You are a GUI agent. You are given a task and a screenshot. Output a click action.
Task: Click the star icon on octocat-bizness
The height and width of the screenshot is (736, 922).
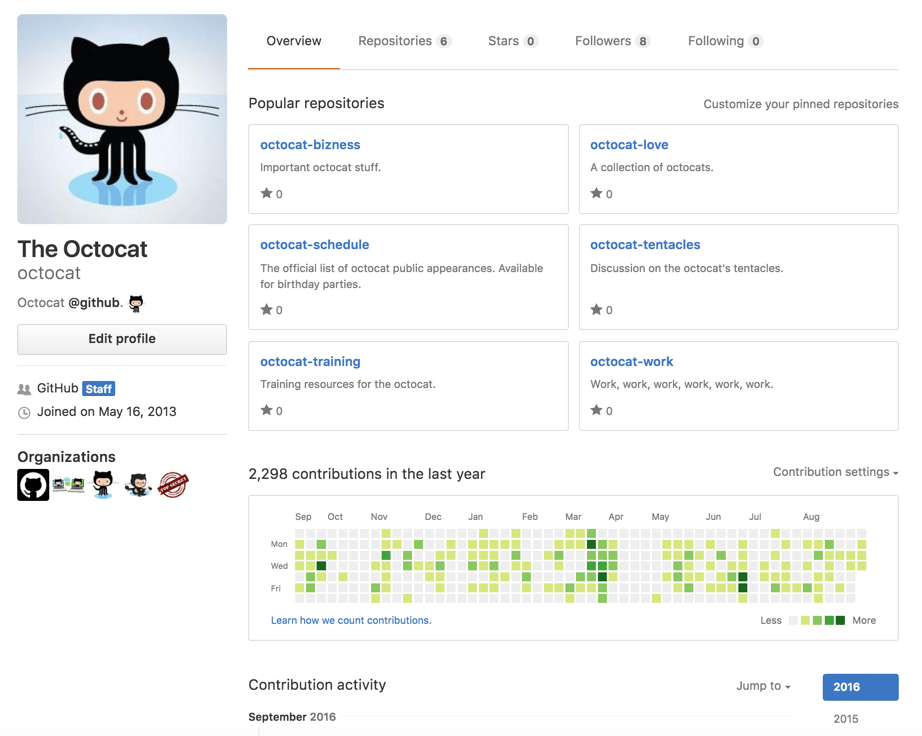(x=266, y=193)
